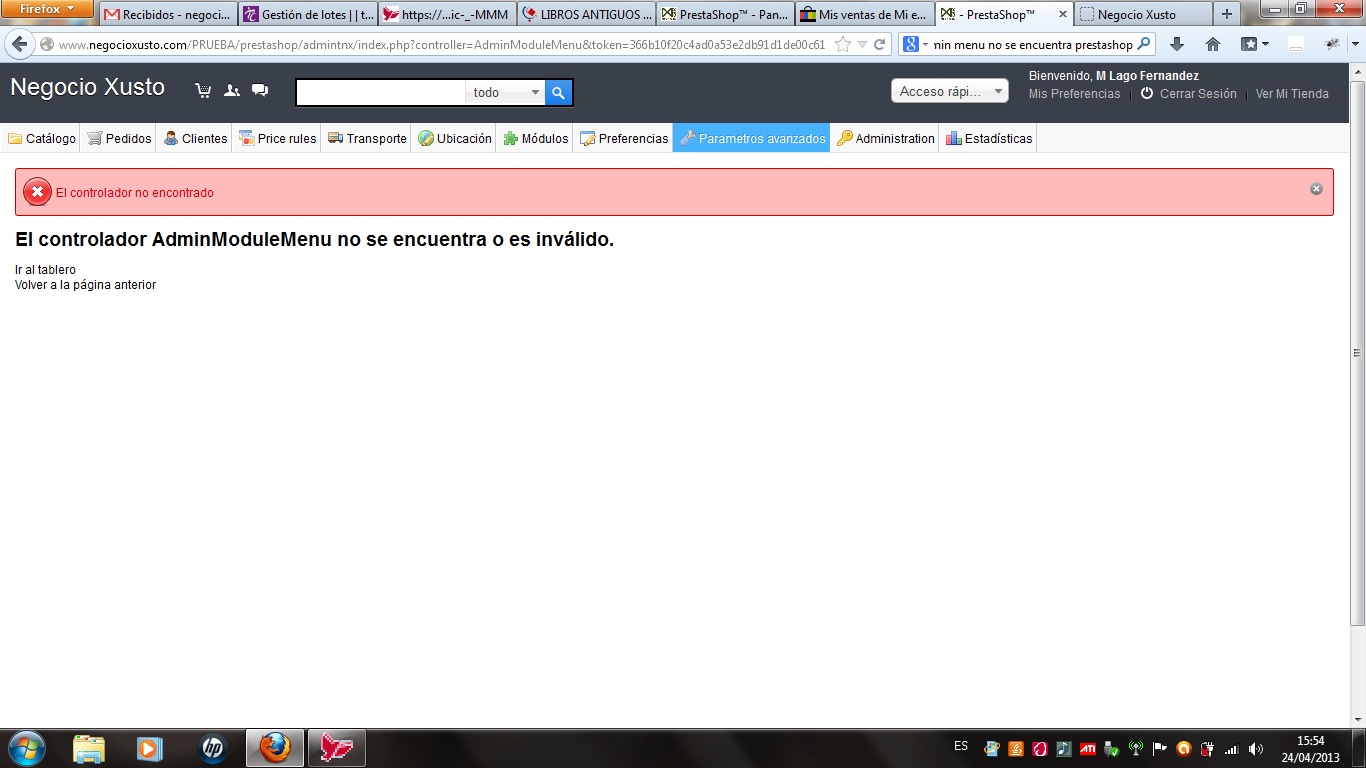Open the Google search engine selector dropdown
This screenshot has height=768, width=1366.
click(915, 44)
